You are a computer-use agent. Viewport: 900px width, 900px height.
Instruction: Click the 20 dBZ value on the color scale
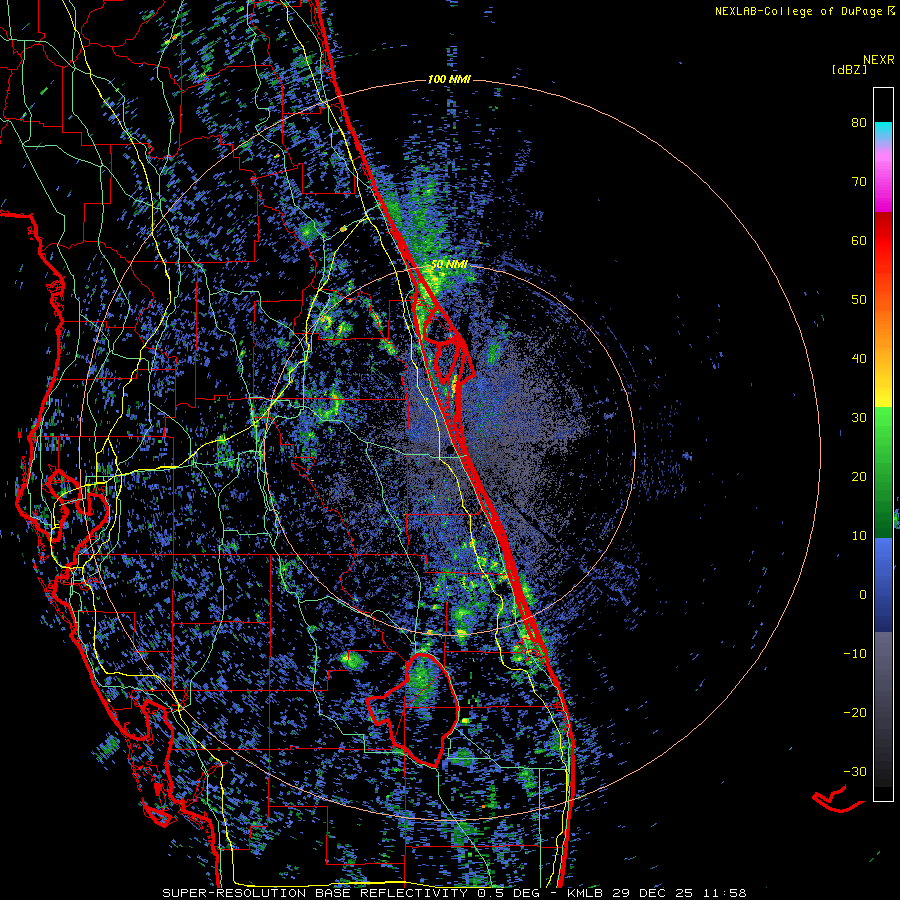click(x=859, y=476)
